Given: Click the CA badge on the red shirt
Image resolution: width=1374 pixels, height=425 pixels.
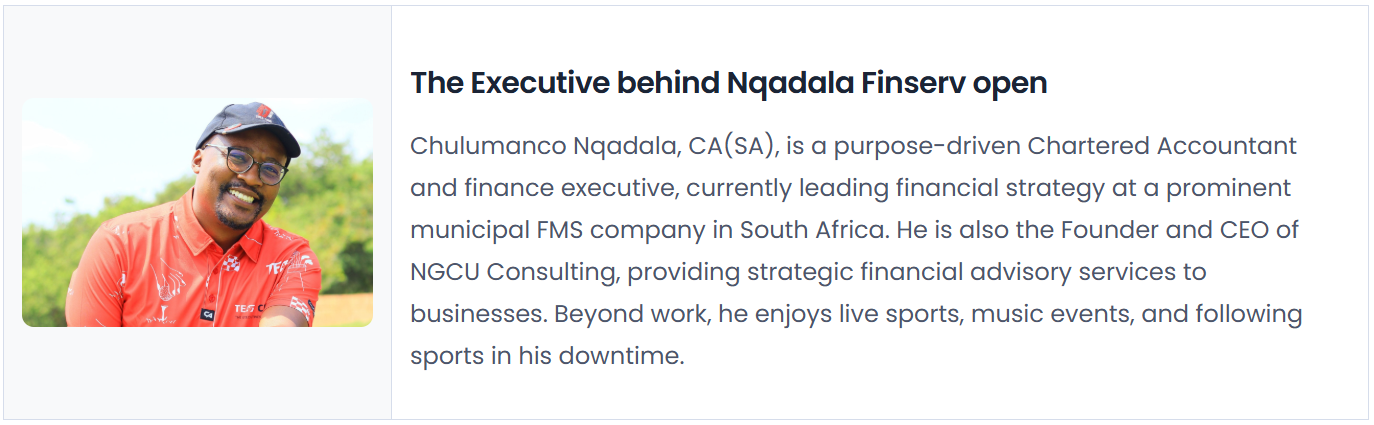Looking at the screenshot, I should tap(208, 314).
